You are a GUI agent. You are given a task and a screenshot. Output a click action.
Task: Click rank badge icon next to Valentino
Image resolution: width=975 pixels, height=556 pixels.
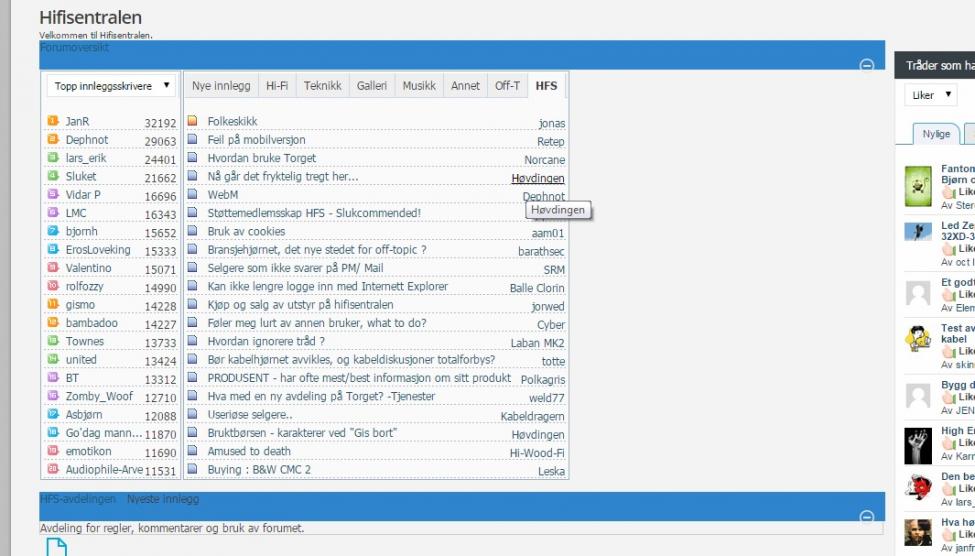[x=53, y=267]
